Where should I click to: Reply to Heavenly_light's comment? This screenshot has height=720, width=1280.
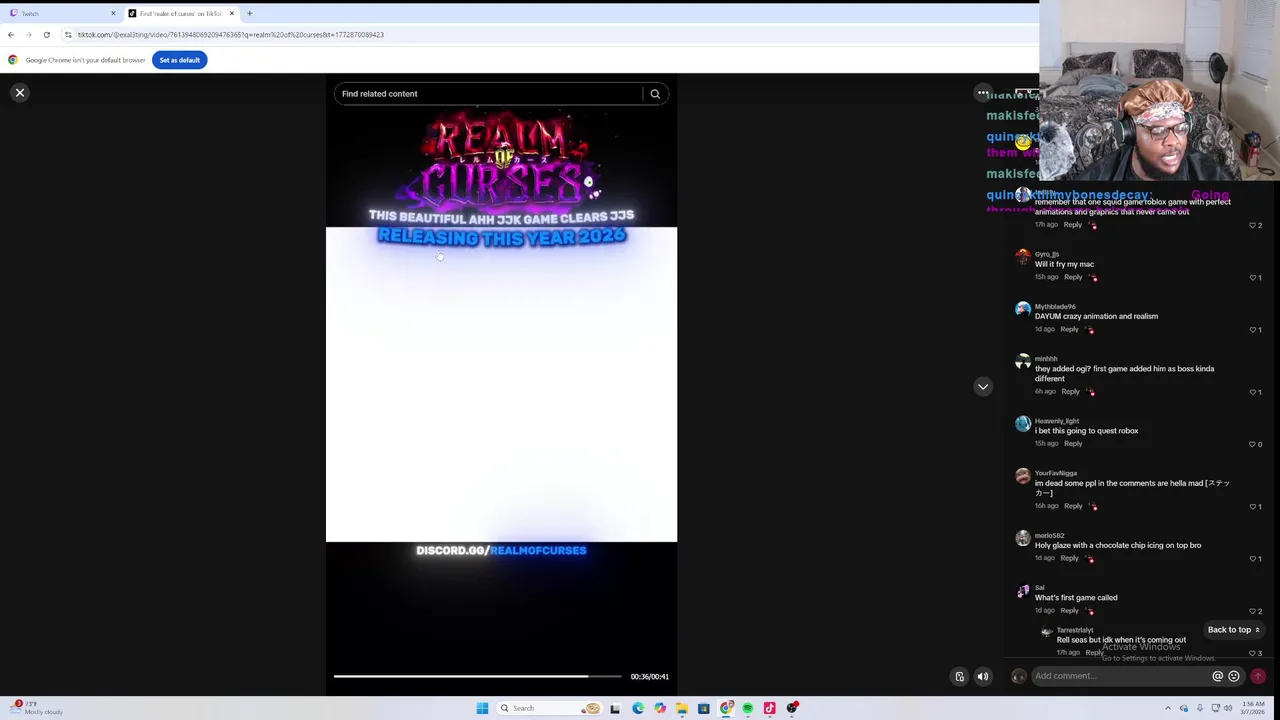tap(1073, 444)
